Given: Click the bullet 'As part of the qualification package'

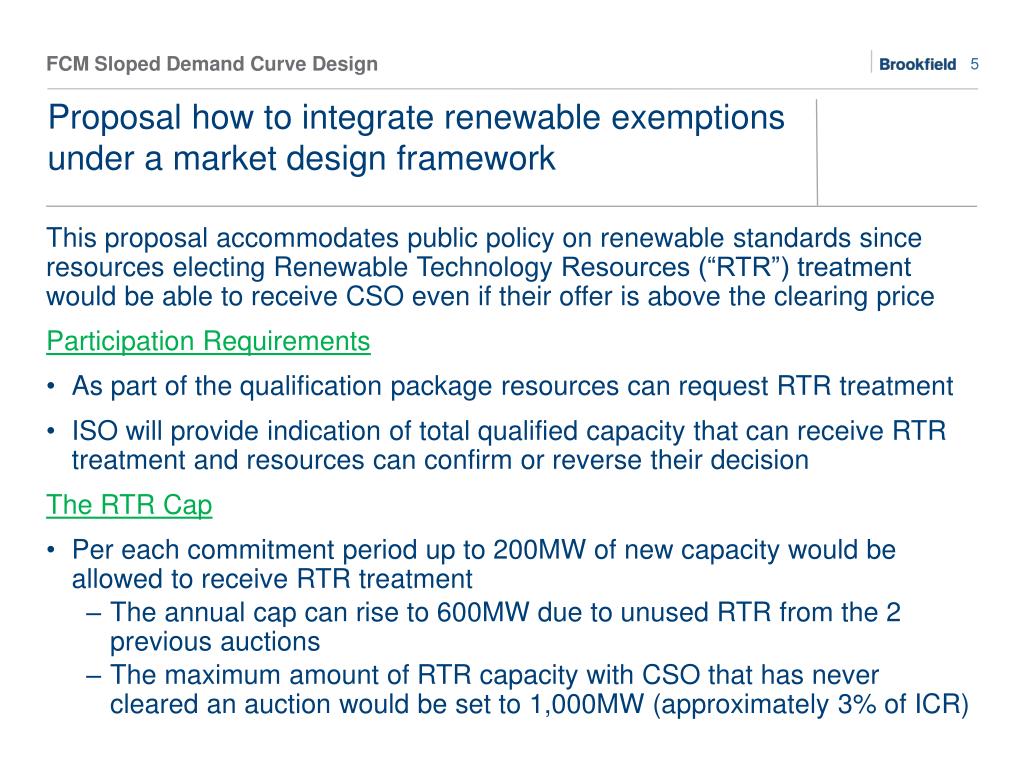Looking at the screenshot, I should point(512,386).
